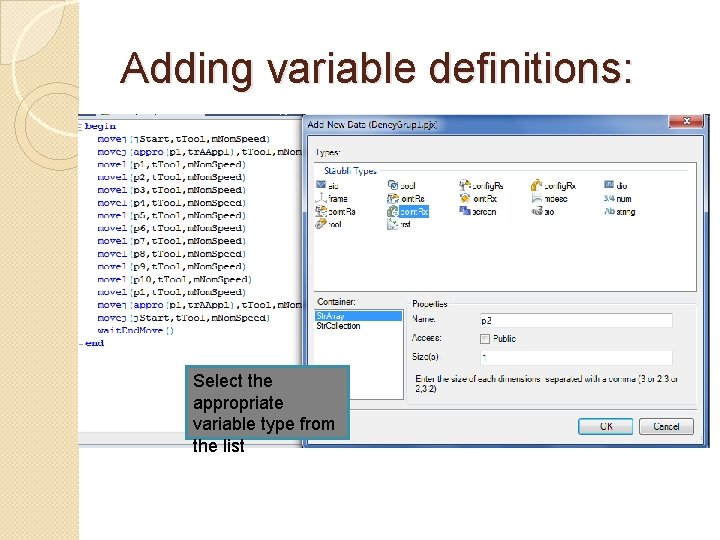This screenshot has width=720, height=540.
Task: Pick the frame type
Action: (x=332, y=199)
